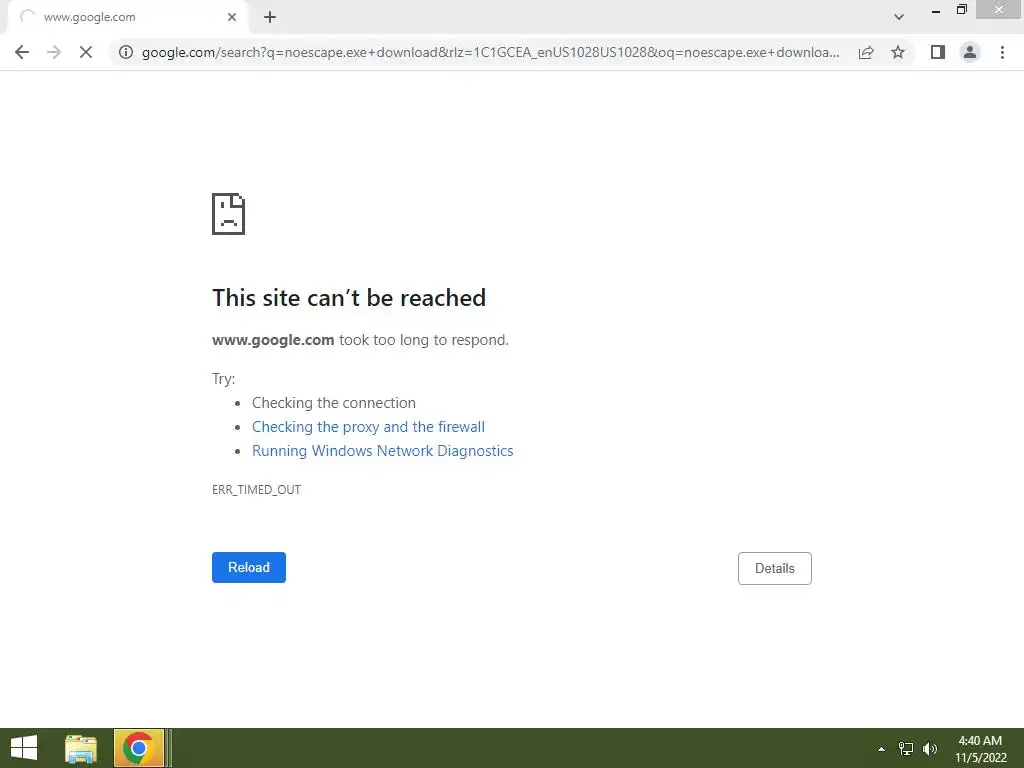The height and width of the screenshot is (768, 1024).
Task: Open a new tab
Action: tap(270, 17)
